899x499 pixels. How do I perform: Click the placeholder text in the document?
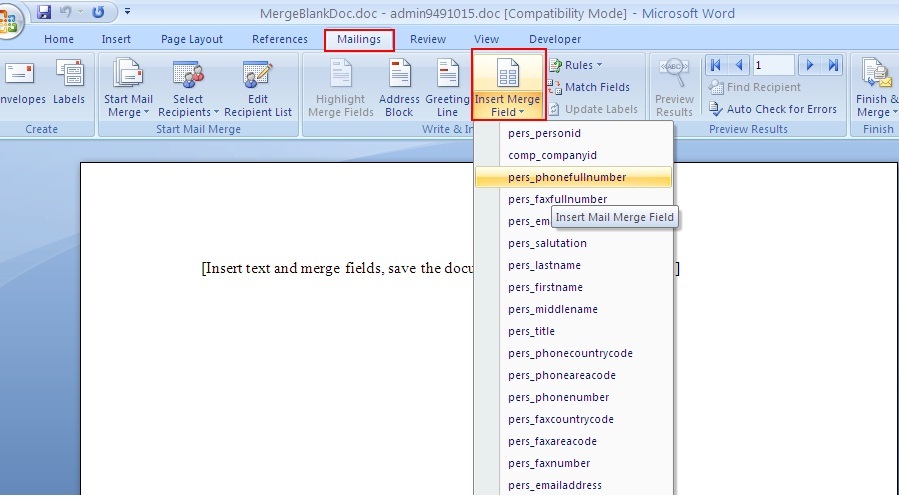[337, 268]
